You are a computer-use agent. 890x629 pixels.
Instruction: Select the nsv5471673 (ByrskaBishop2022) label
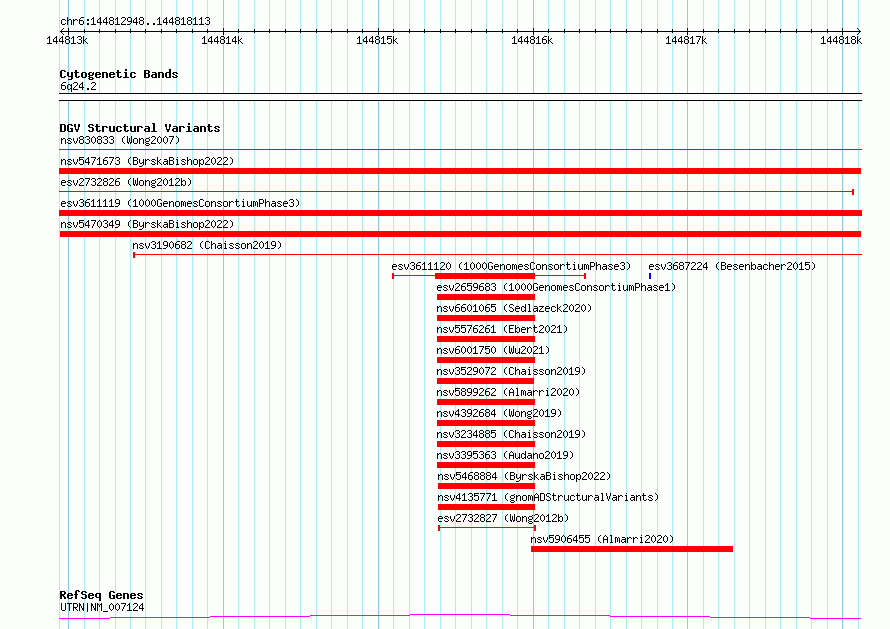coord(147,161)
